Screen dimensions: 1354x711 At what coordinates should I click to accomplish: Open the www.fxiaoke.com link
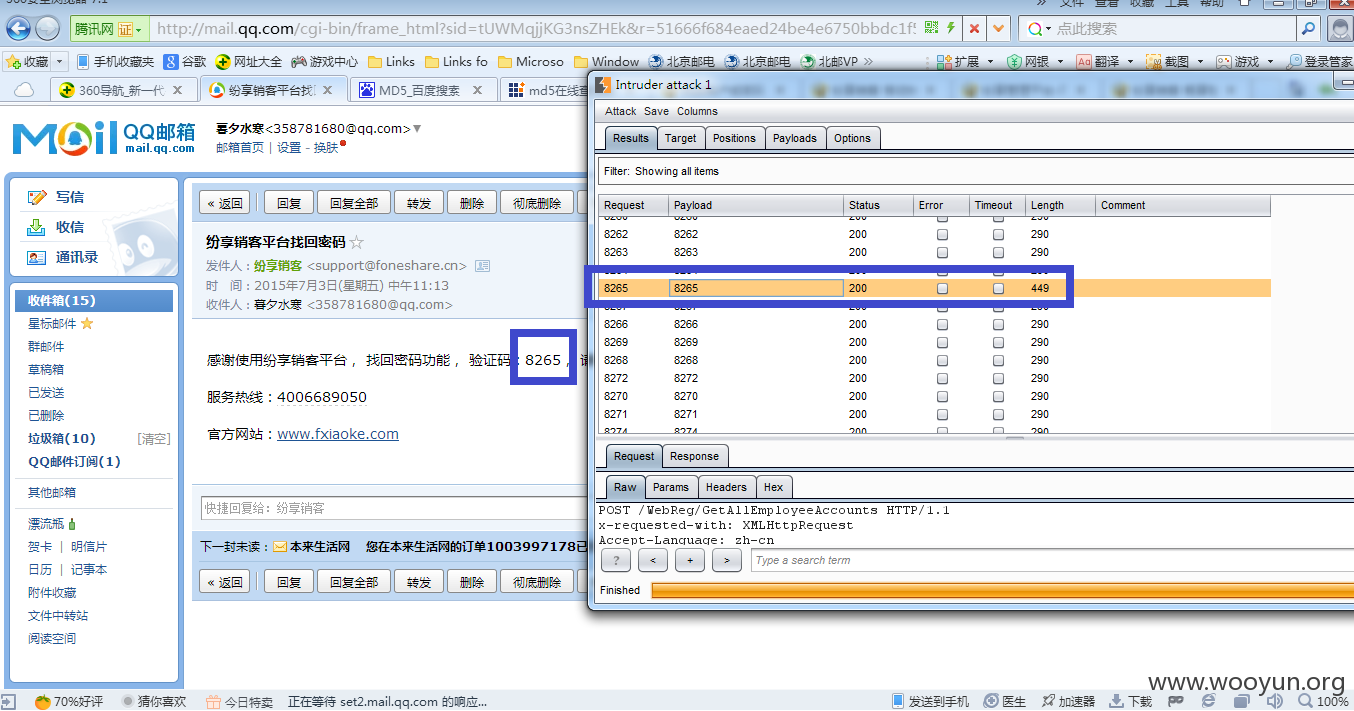338,434
